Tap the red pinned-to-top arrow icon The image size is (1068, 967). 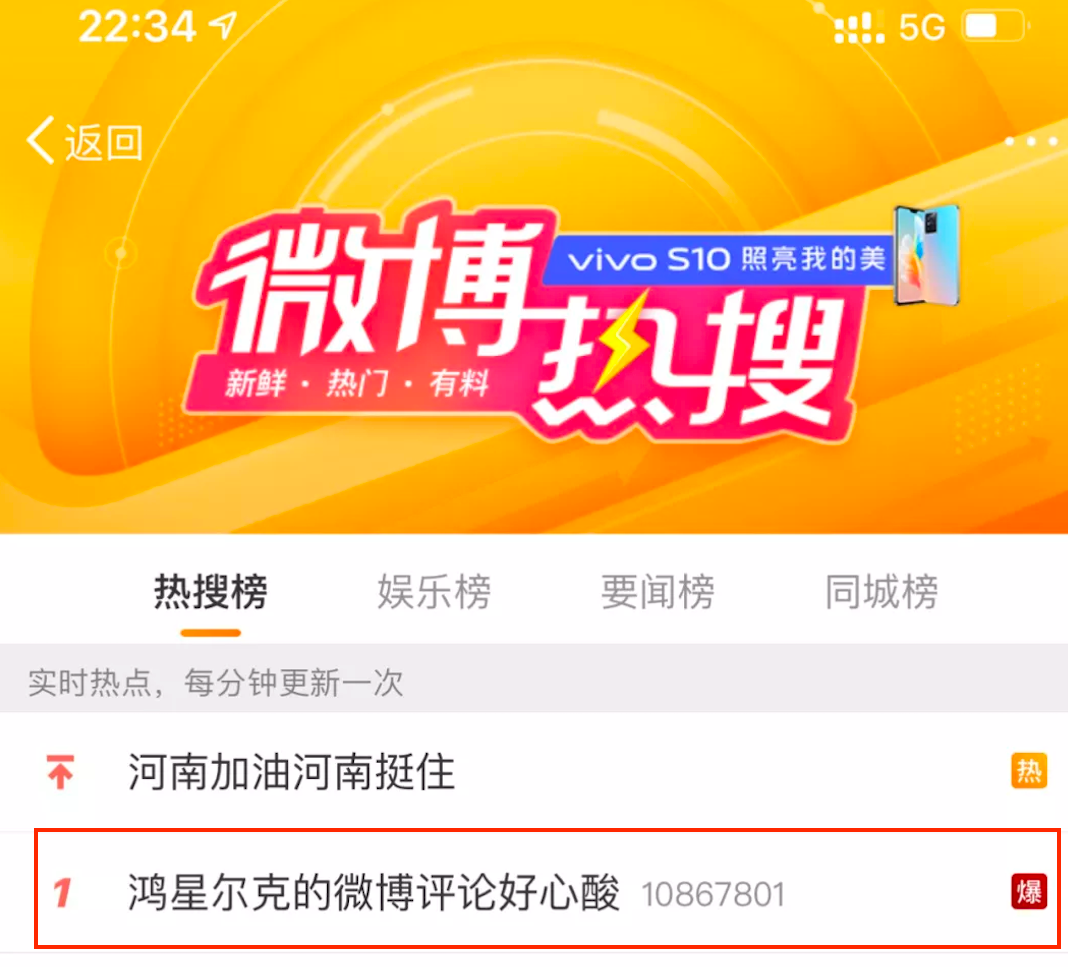coord(60,772)
